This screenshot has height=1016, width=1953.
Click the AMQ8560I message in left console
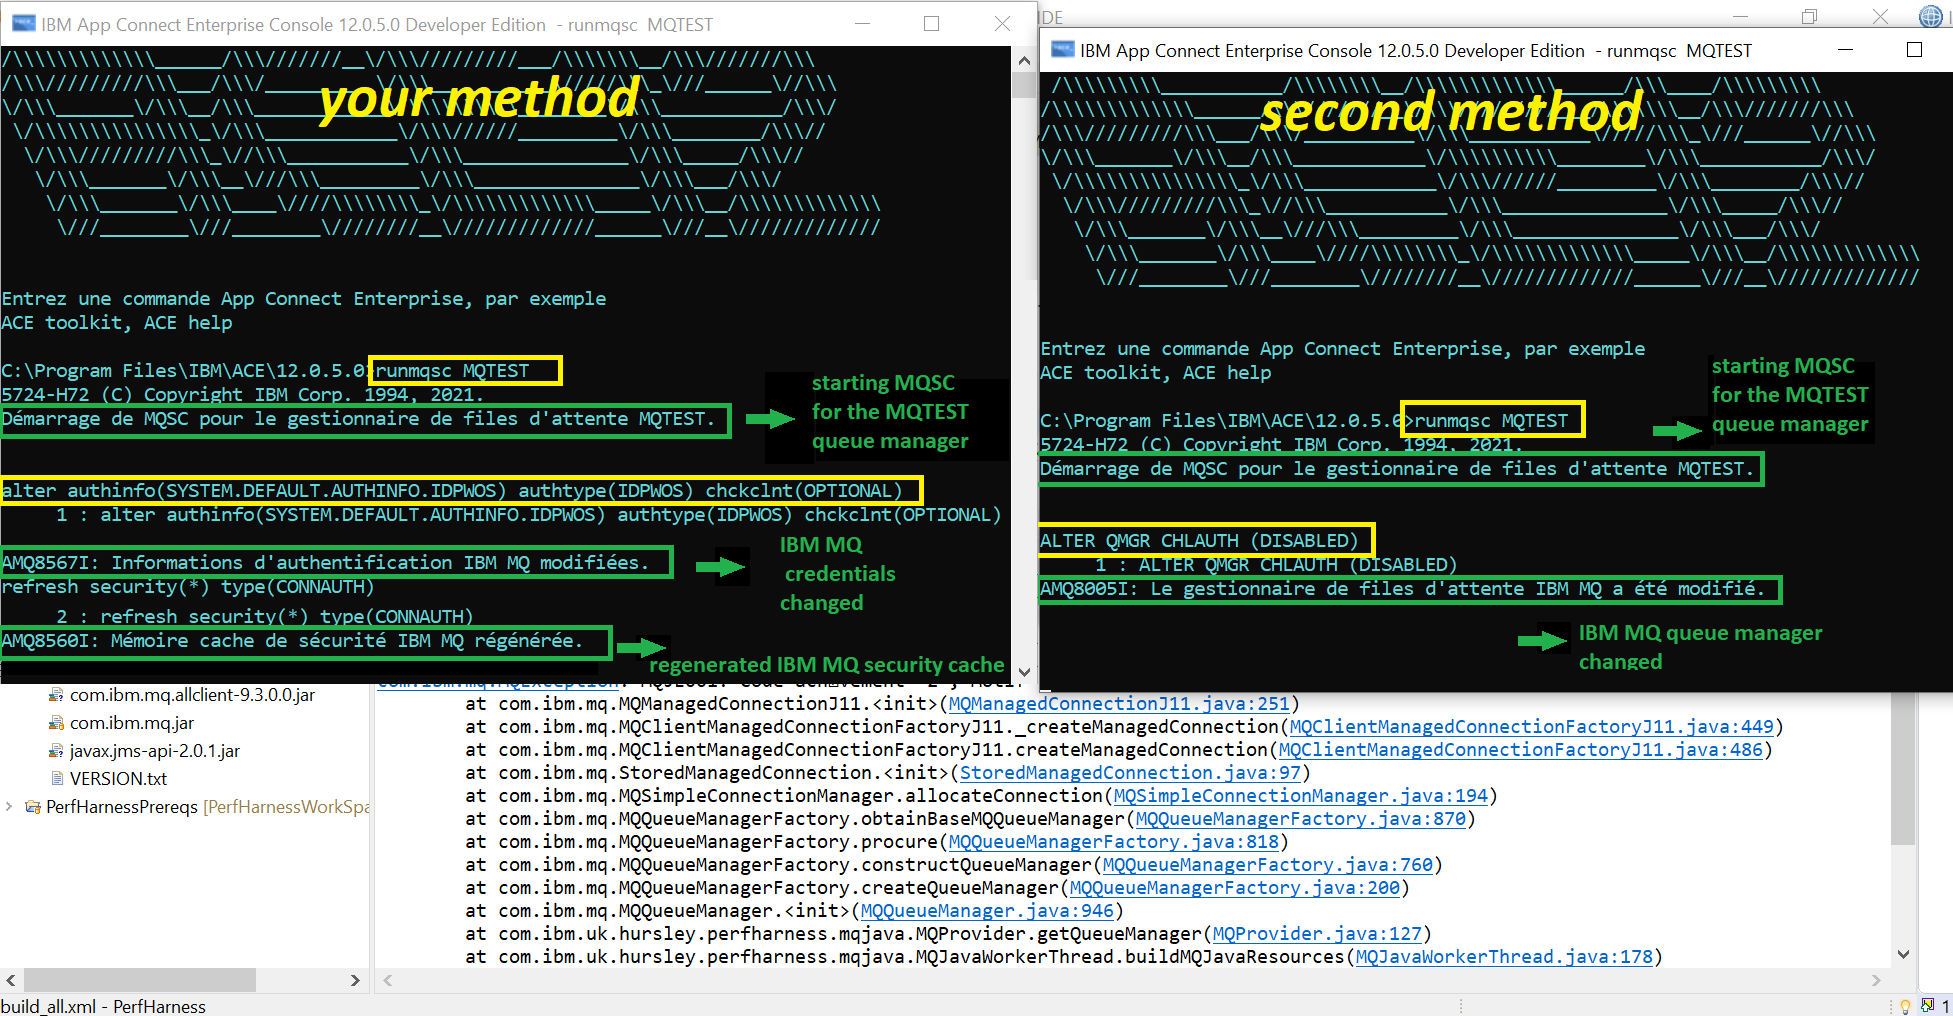coord(292,641)
